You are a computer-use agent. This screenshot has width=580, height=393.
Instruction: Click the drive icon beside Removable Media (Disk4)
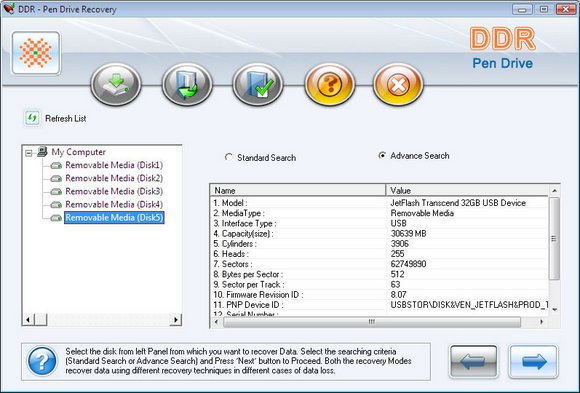click(56, 205)
